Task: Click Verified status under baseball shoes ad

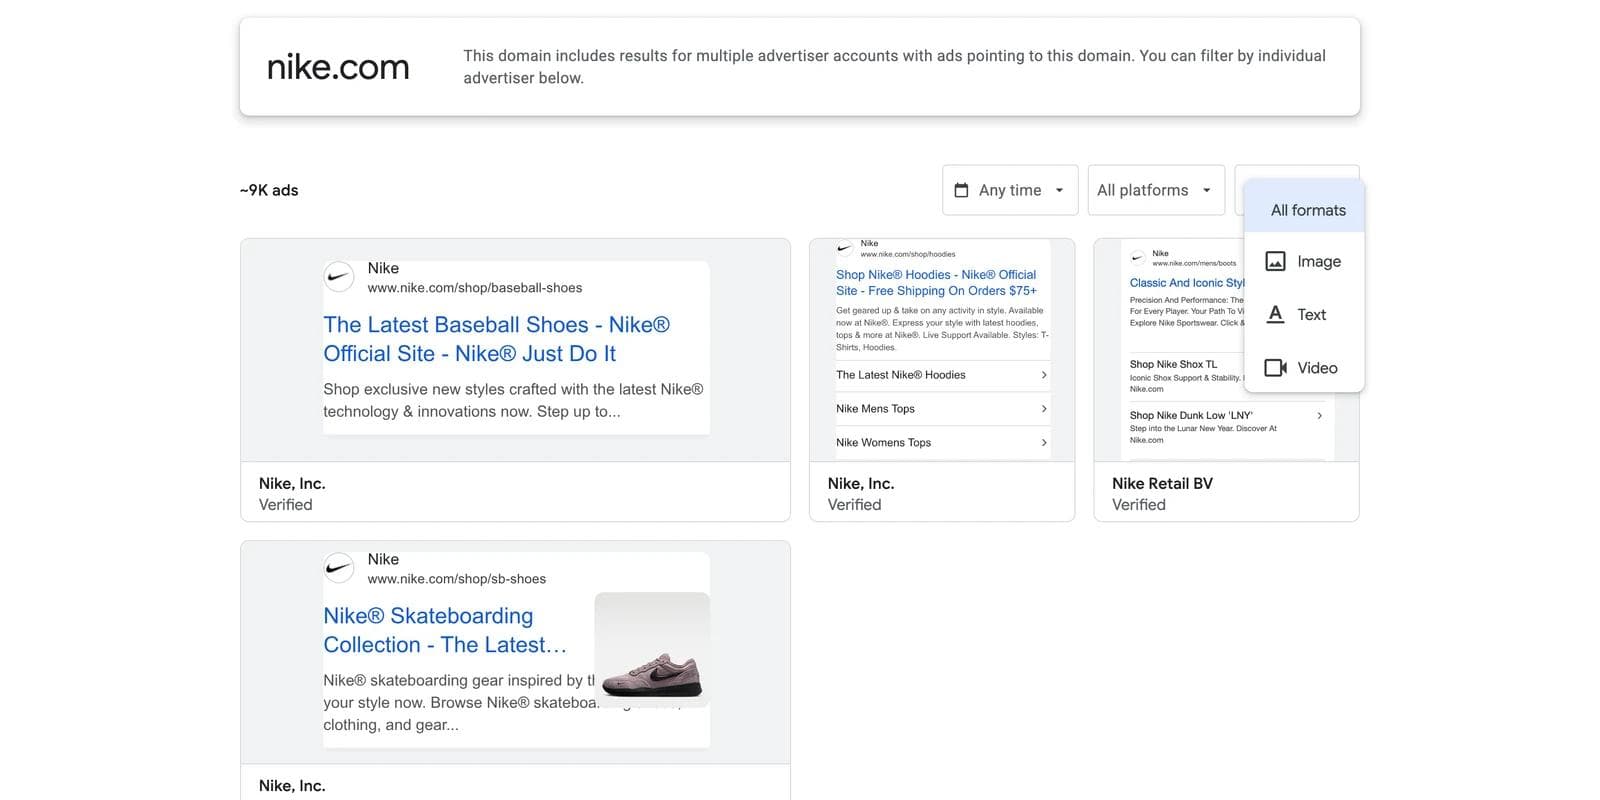Action: coord(286,505)
